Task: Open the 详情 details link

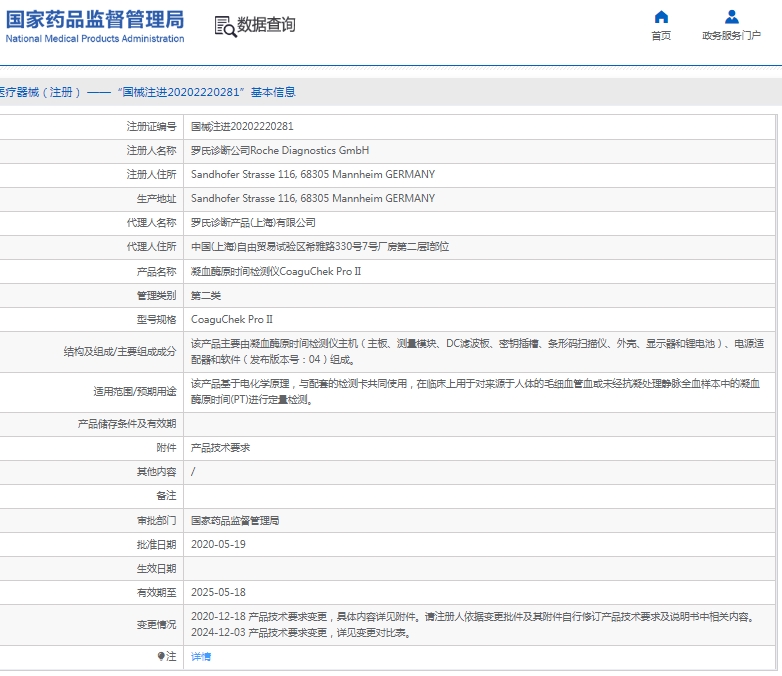Action: (201, 657)
